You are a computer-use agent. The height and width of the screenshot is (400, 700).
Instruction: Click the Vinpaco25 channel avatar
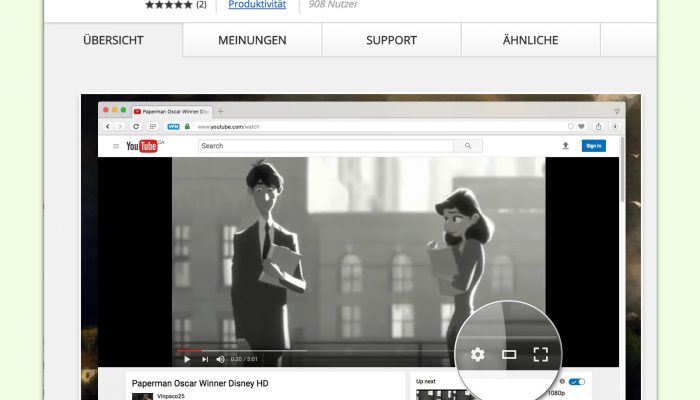click(142, 396)
